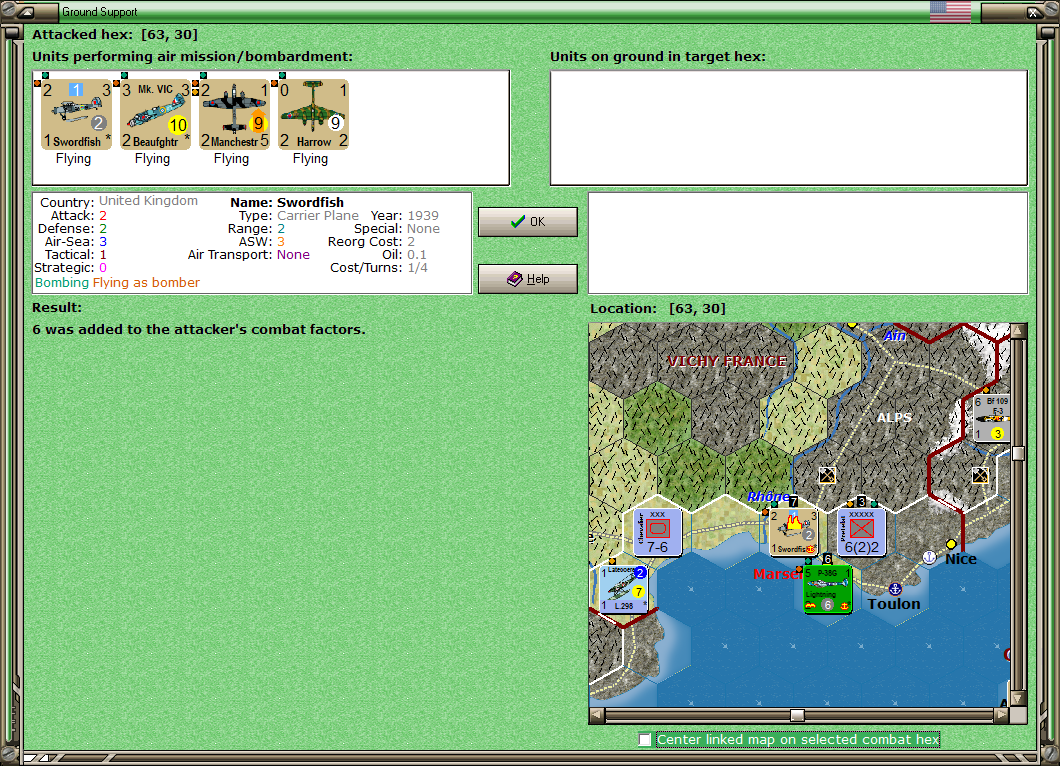Select the Harrow transport plane unit
1060x766 pixels.
coord(313,114)
